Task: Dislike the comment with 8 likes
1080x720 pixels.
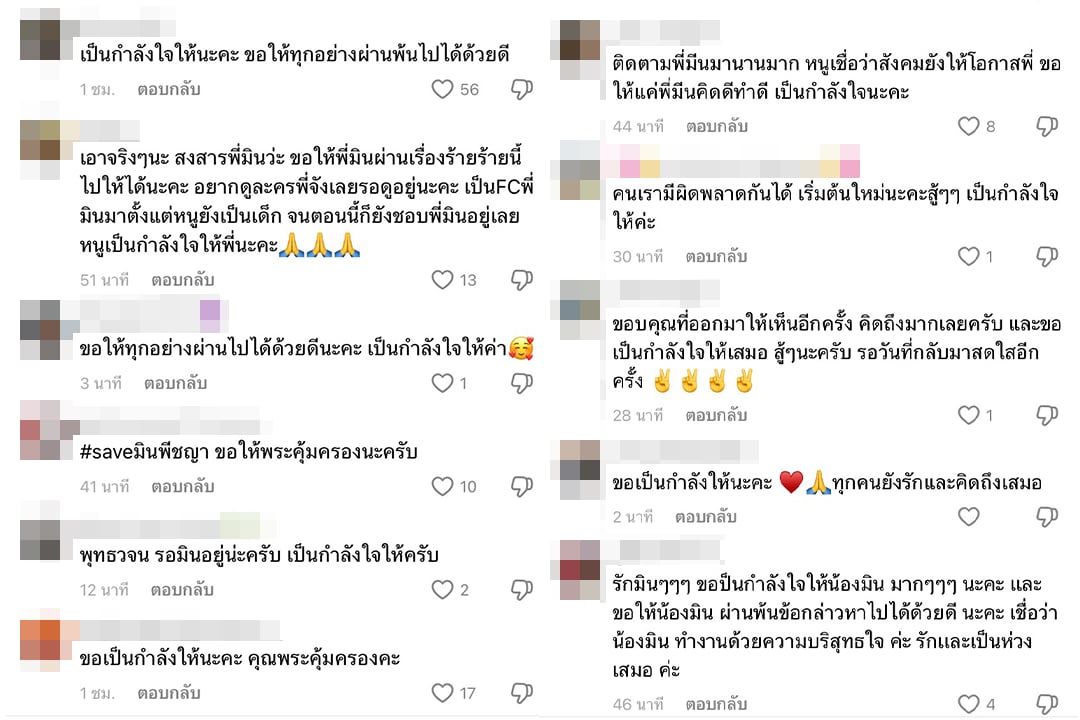Action: [x=1047, y=126]
